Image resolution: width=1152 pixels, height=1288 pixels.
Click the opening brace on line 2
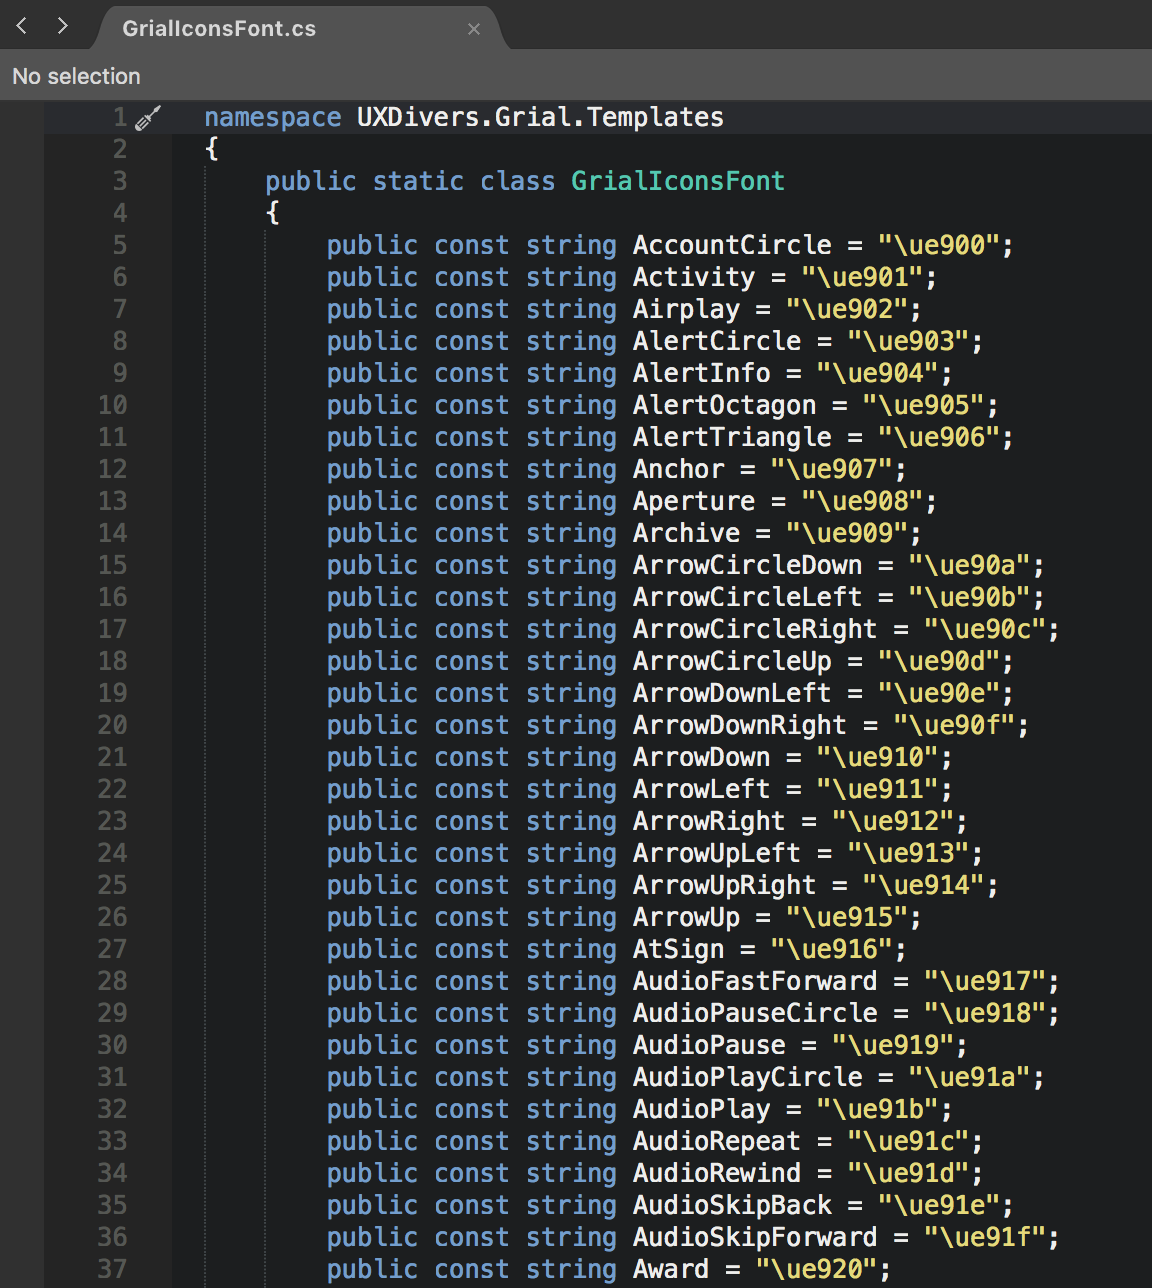tap(212, 150)
